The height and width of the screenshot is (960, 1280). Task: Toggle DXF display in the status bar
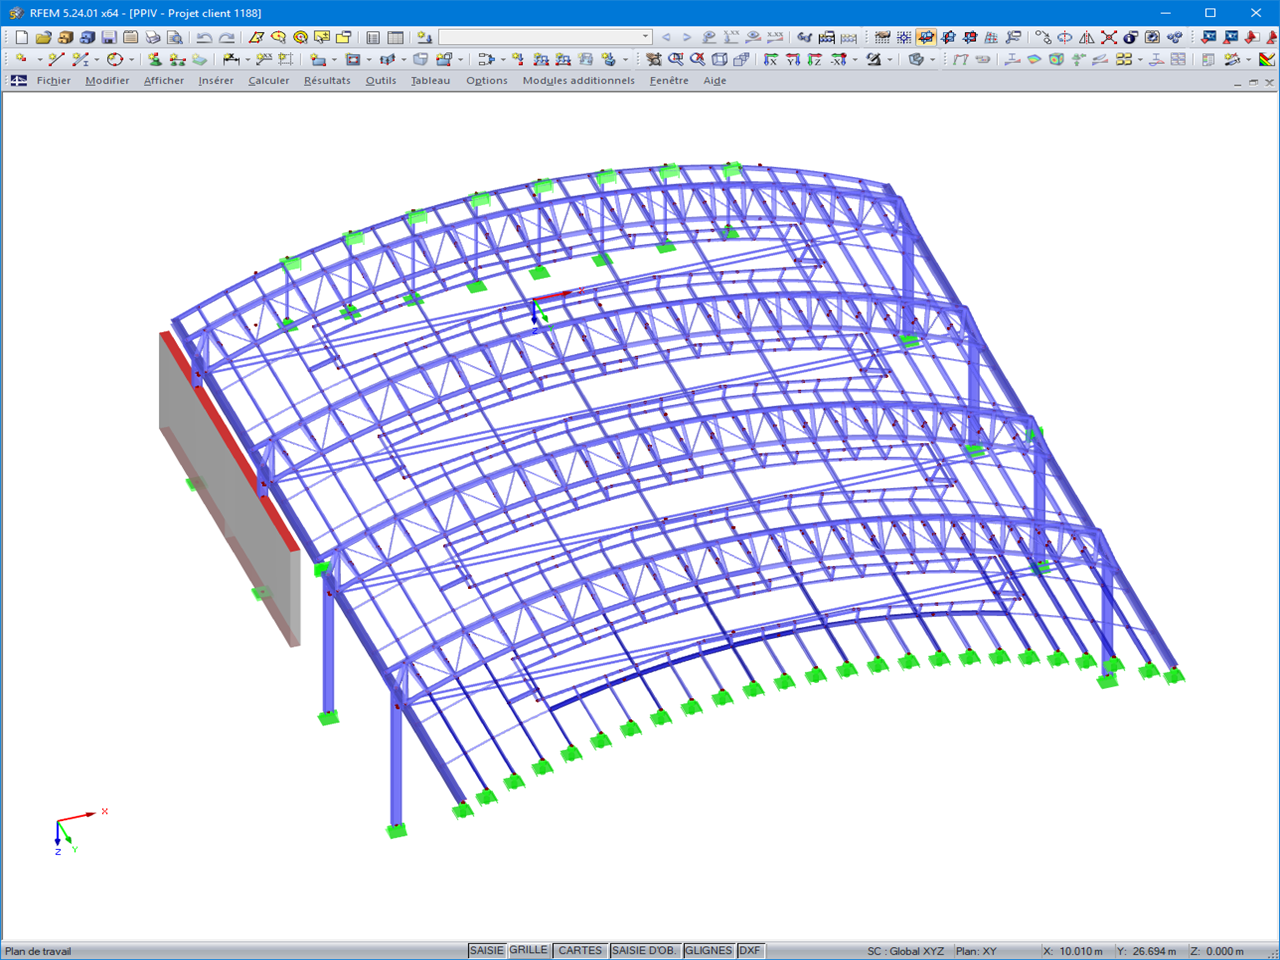click(x=750, y=949)
